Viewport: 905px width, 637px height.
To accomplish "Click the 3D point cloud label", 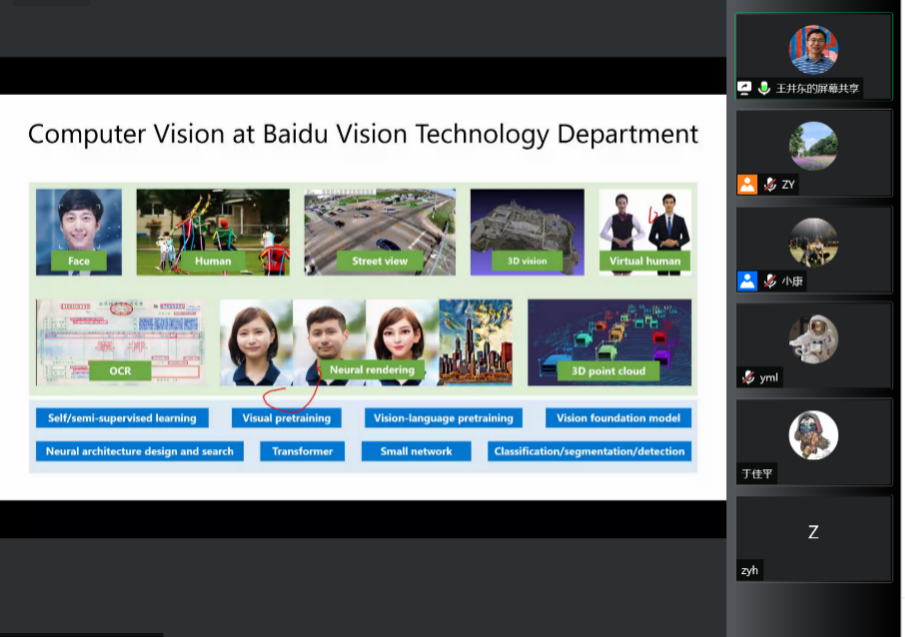I will (608, 371).
